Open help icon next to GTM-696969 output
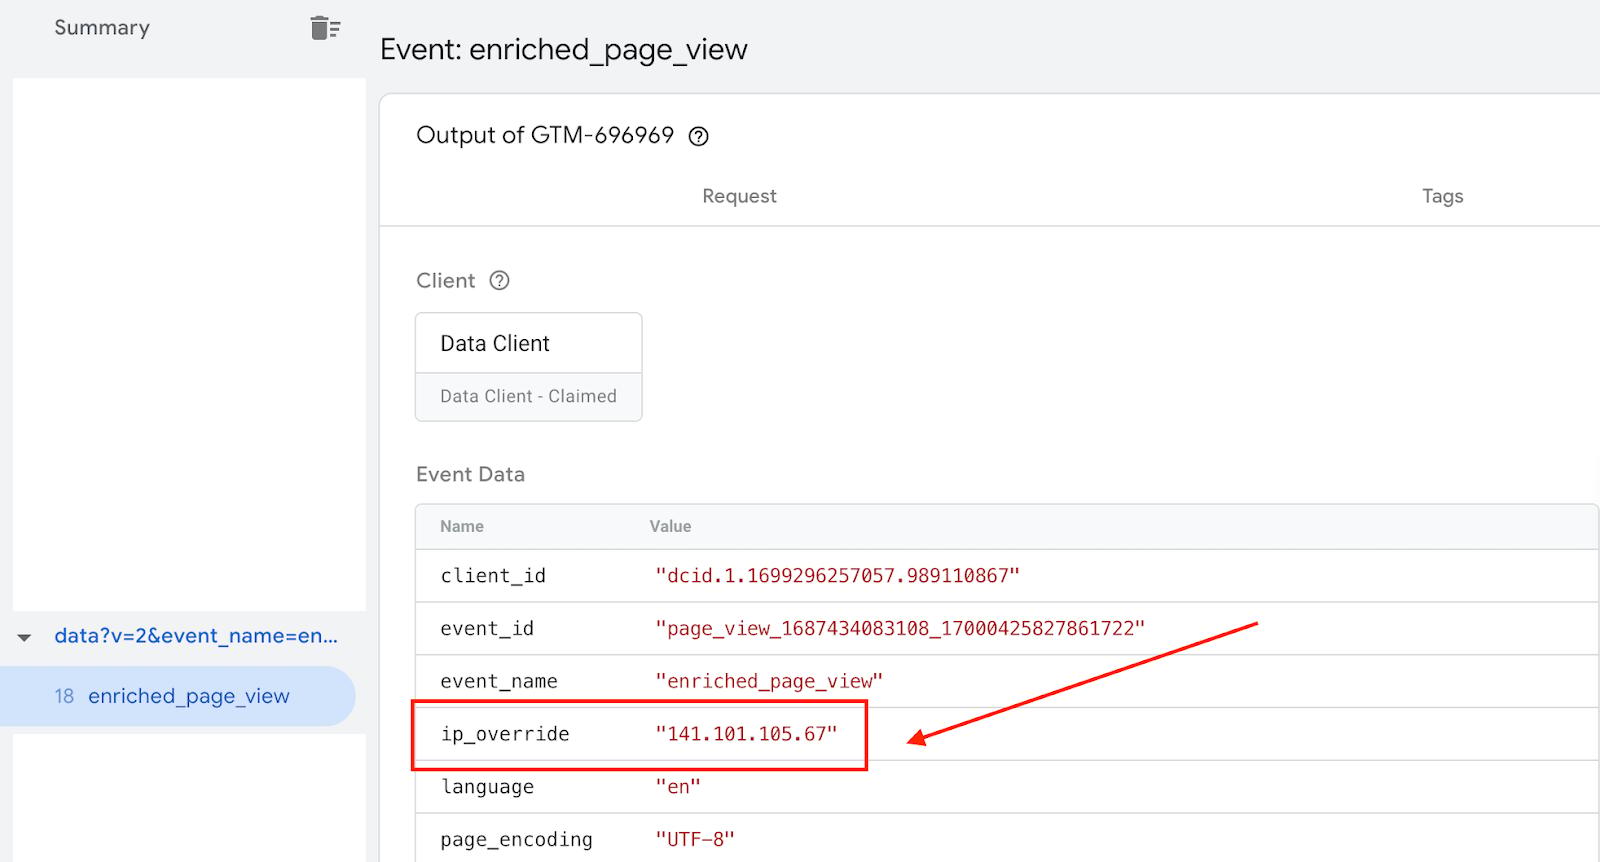Image resolution: width=1600 pixels, height=862 pixels. click(x=699, y=137)
